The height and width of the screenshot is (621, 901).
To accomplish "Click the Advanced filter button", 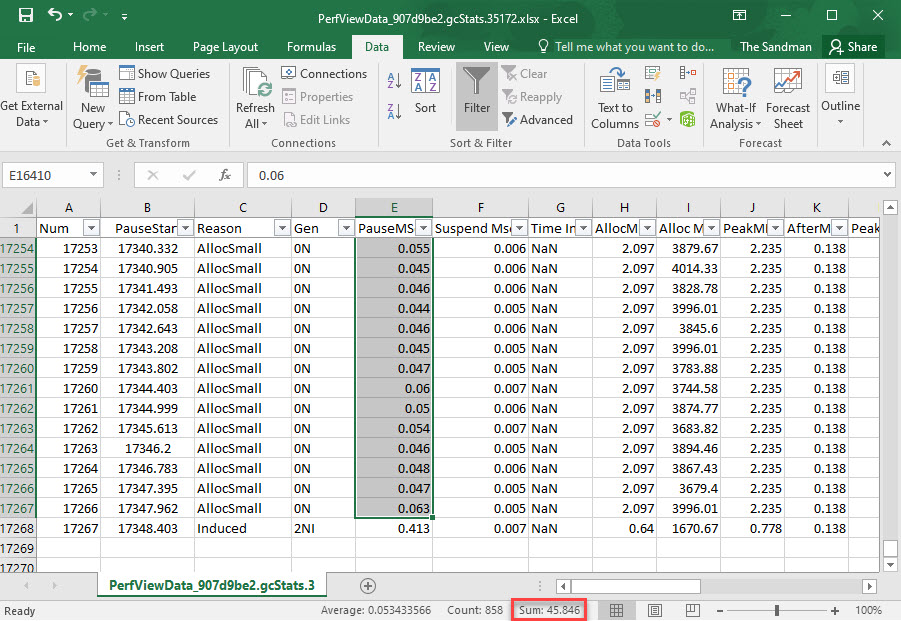I will coord(537,120).
